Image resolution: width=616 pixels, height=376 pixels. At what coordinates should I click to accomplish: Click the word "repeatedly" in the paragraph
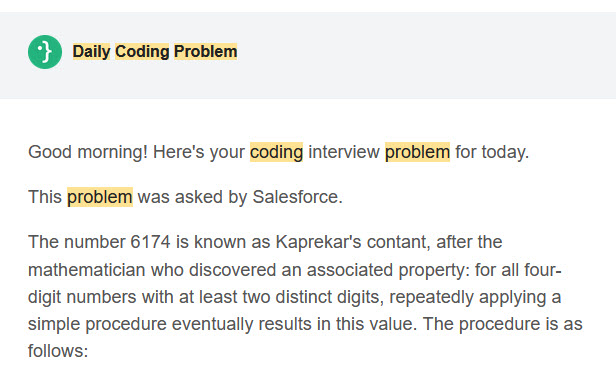(x=431, y=297)
